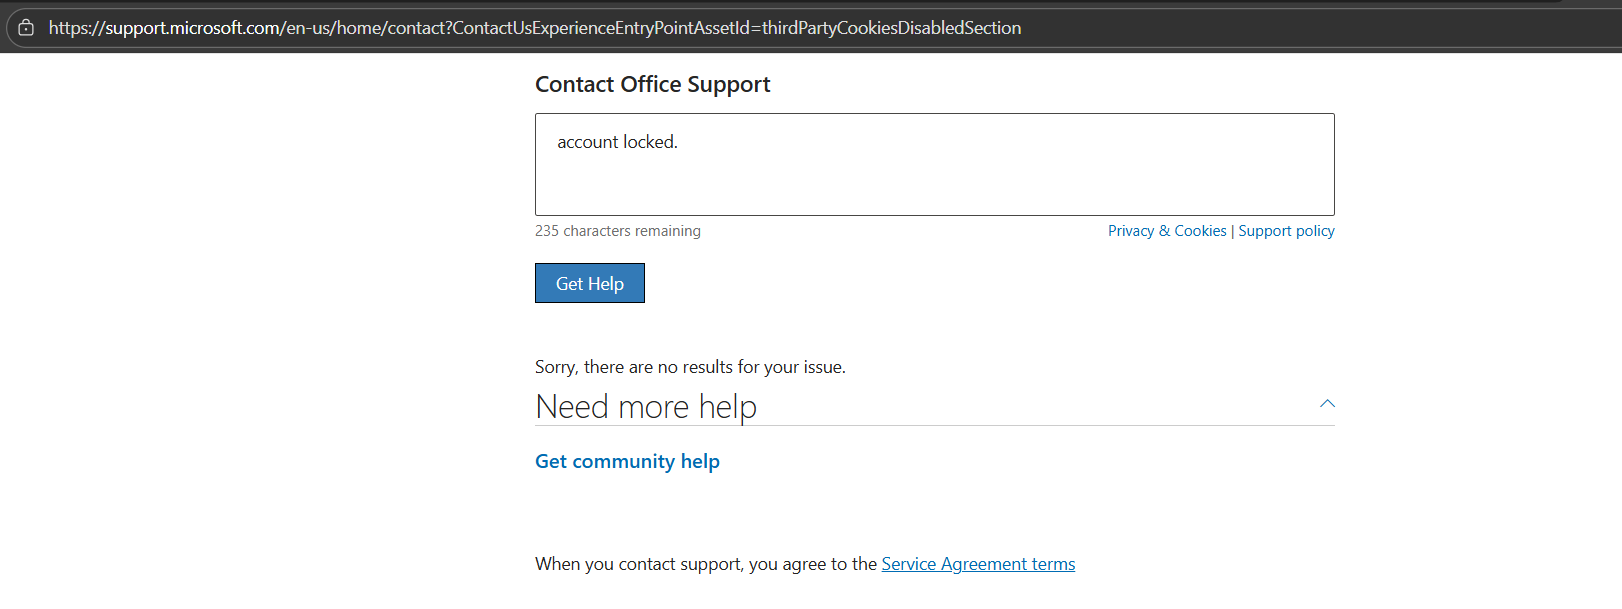Open the Privacy & Cookies link
This screenshot has height=609, width=1622.
(1167, 231)
